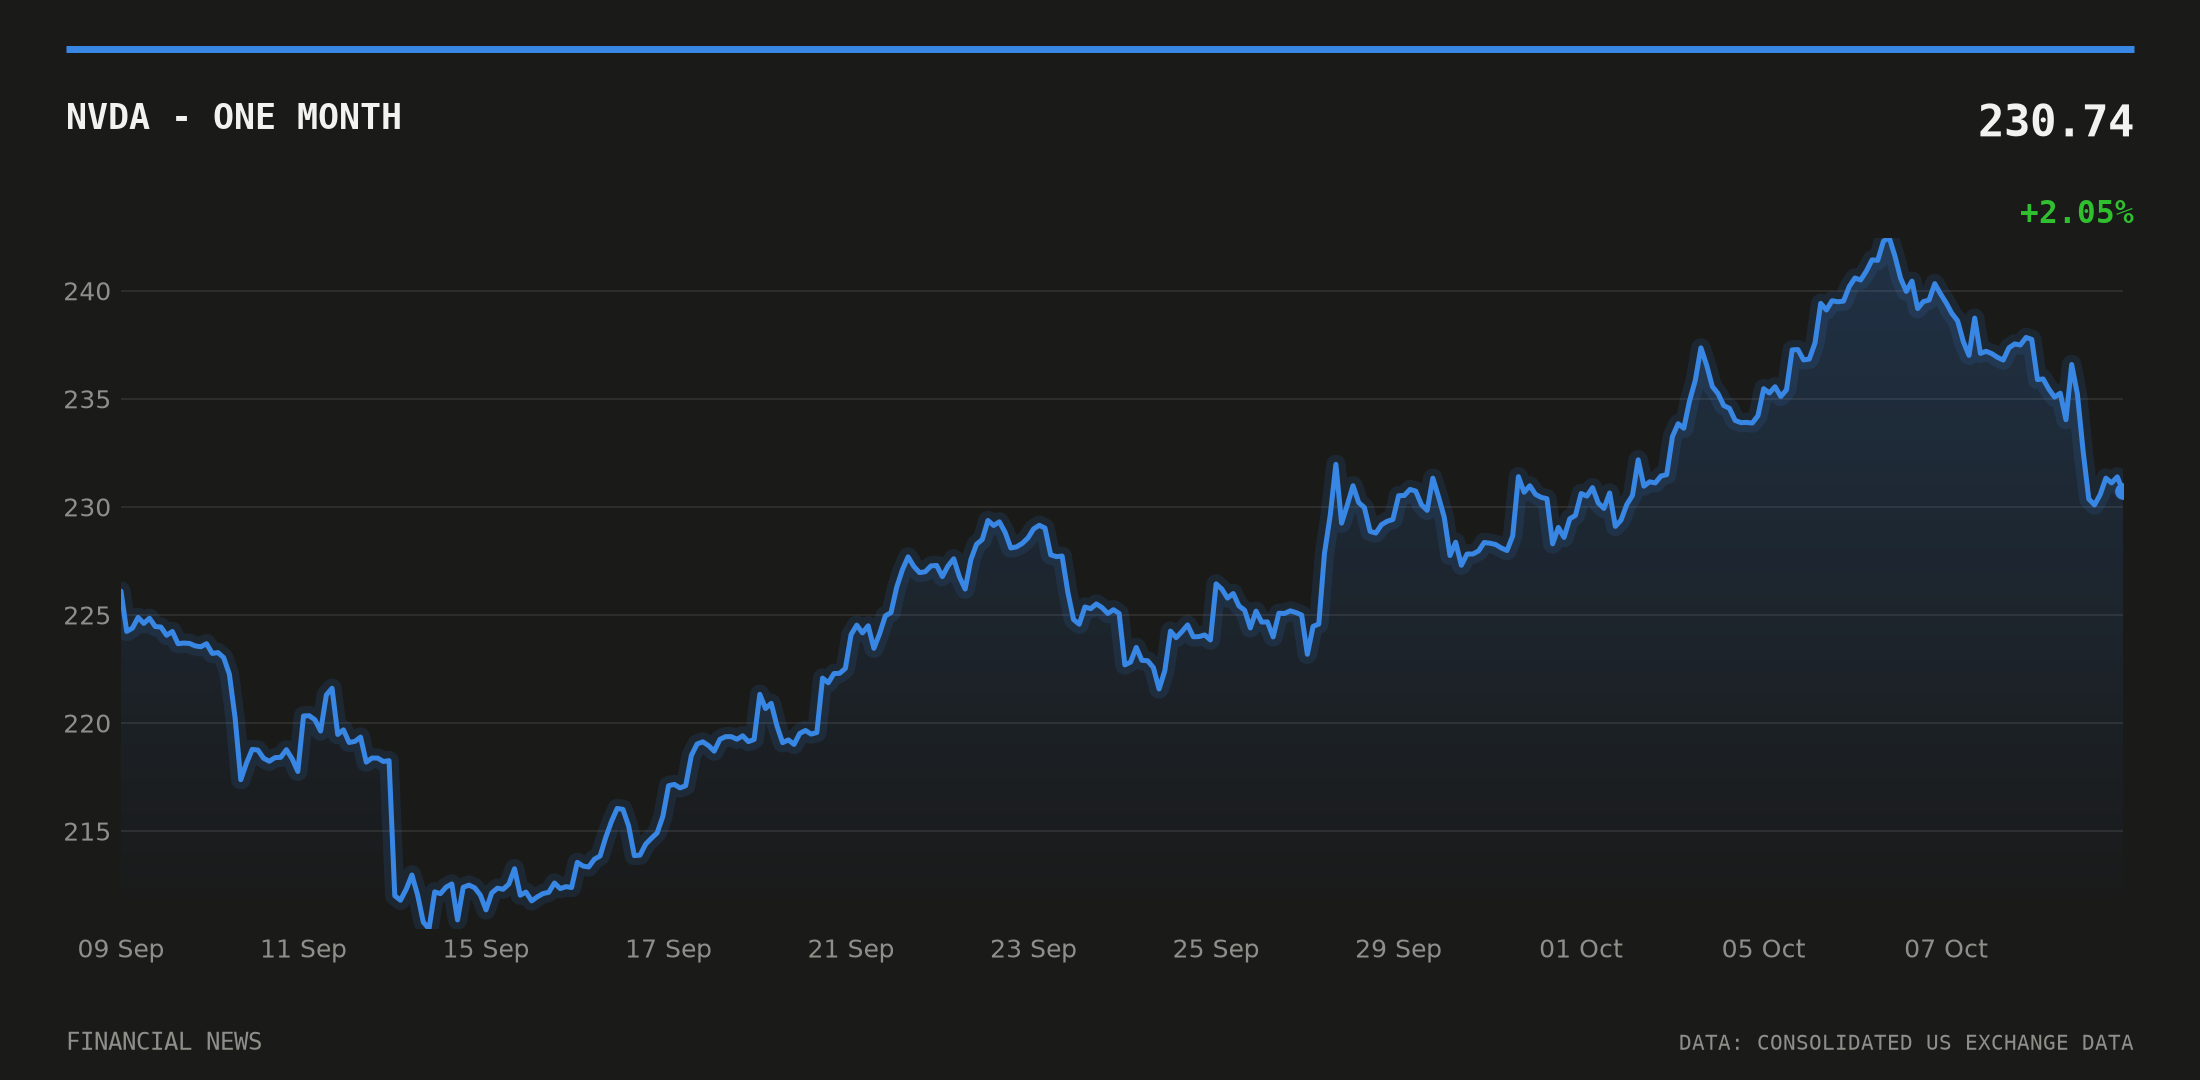Click the 240 y-axis label
2200x1080 pixels.
[87, 292]
